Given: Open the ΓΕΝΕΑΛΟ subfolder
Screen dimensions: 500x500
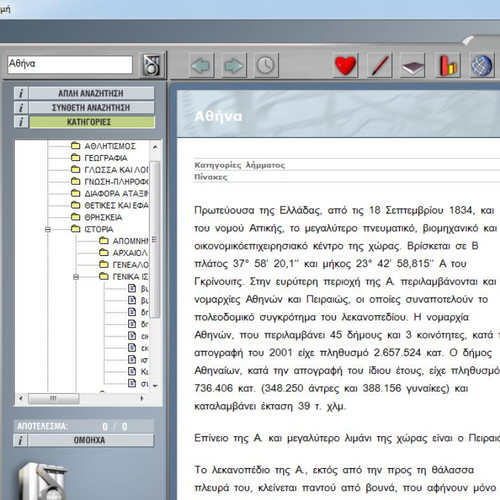Looking at the screenshot, I should (x=130, y=265).
